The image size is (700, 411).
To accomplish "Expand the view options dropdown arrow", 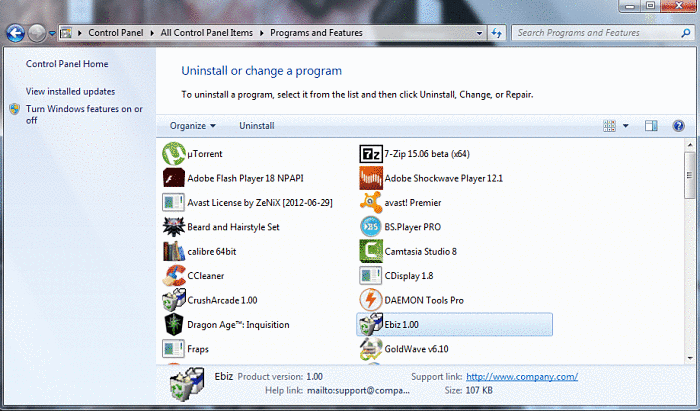I will [625, 126].
